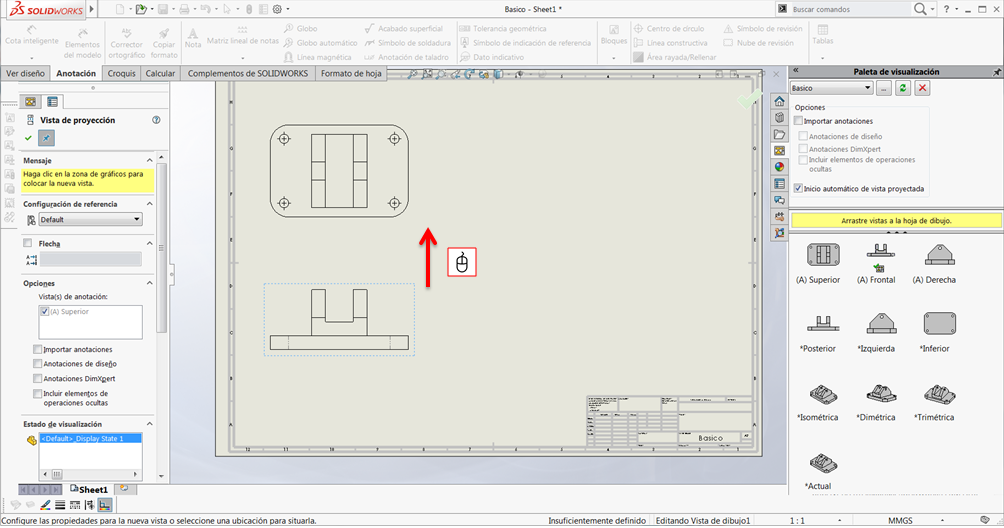1004x528 pixels.
Task: Open help for Vista de proyección
Action: (x=156, y=120)
